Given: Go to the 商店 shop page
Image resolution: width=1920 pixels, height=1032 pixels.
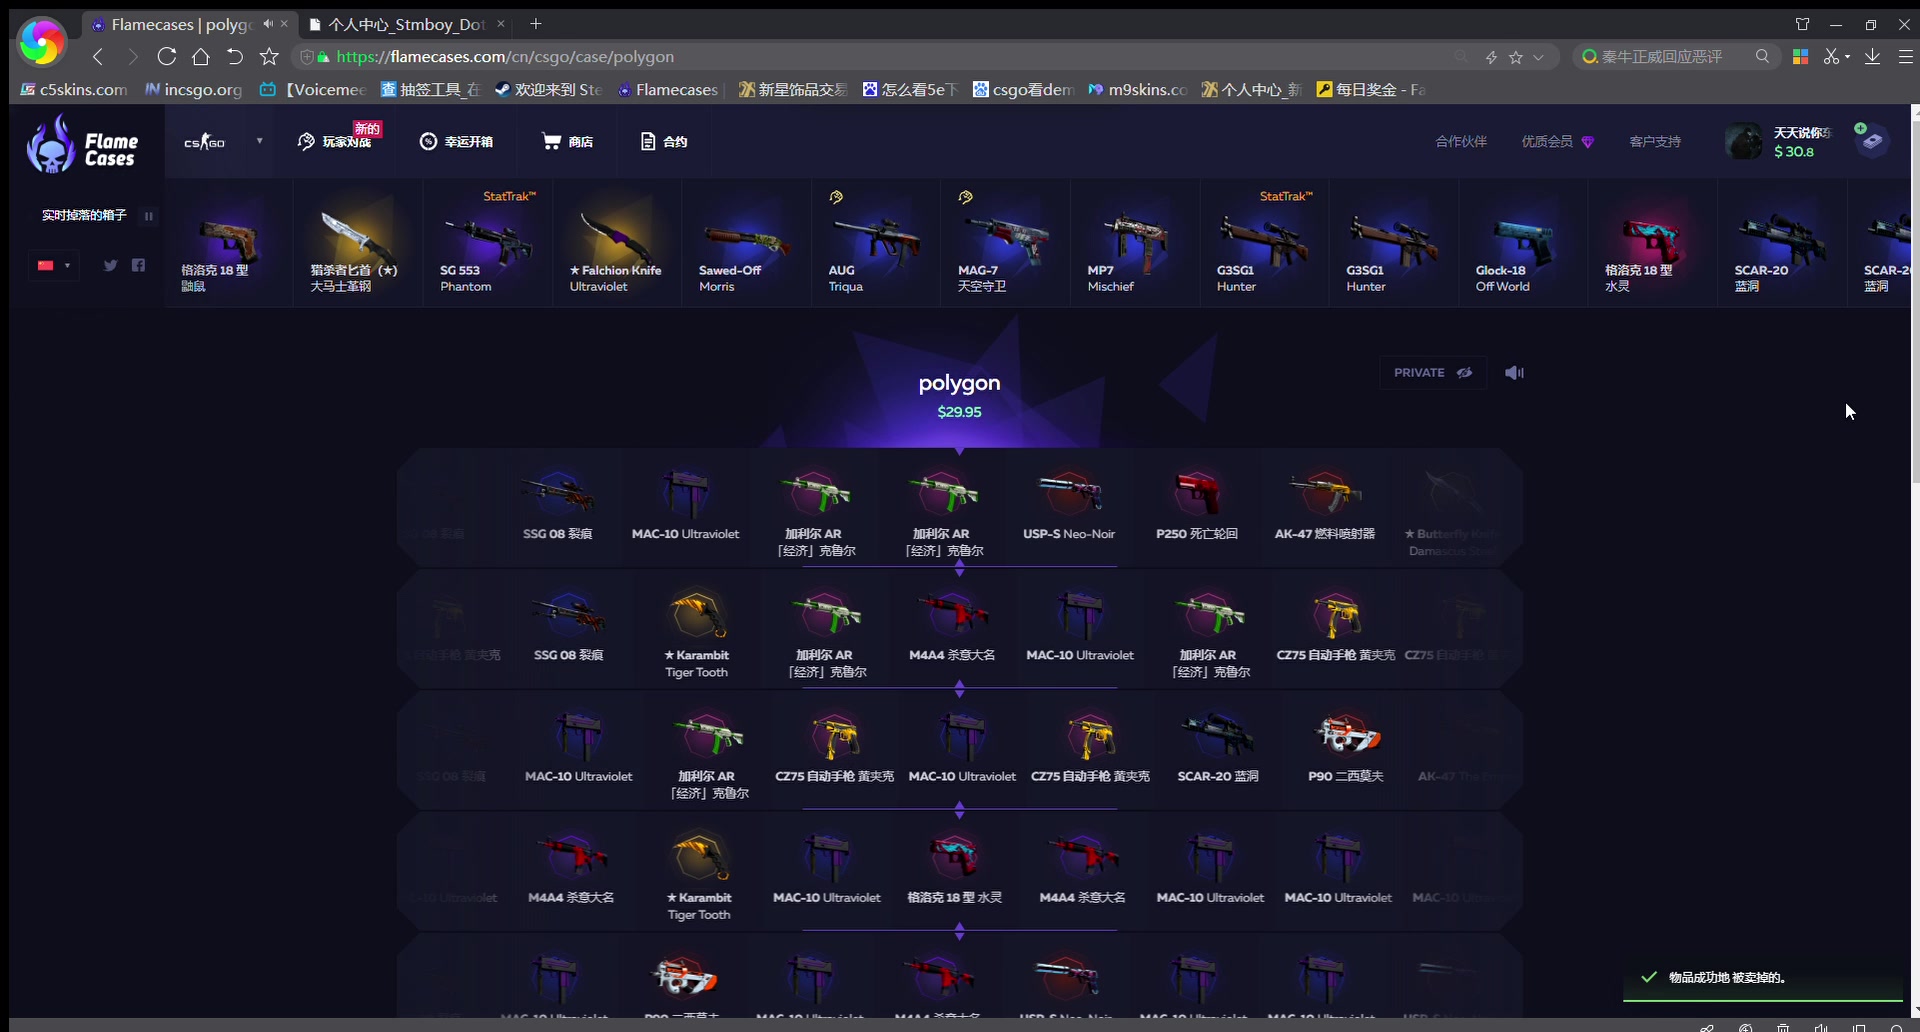Looking at the screenshot, I should coord(567,142).
